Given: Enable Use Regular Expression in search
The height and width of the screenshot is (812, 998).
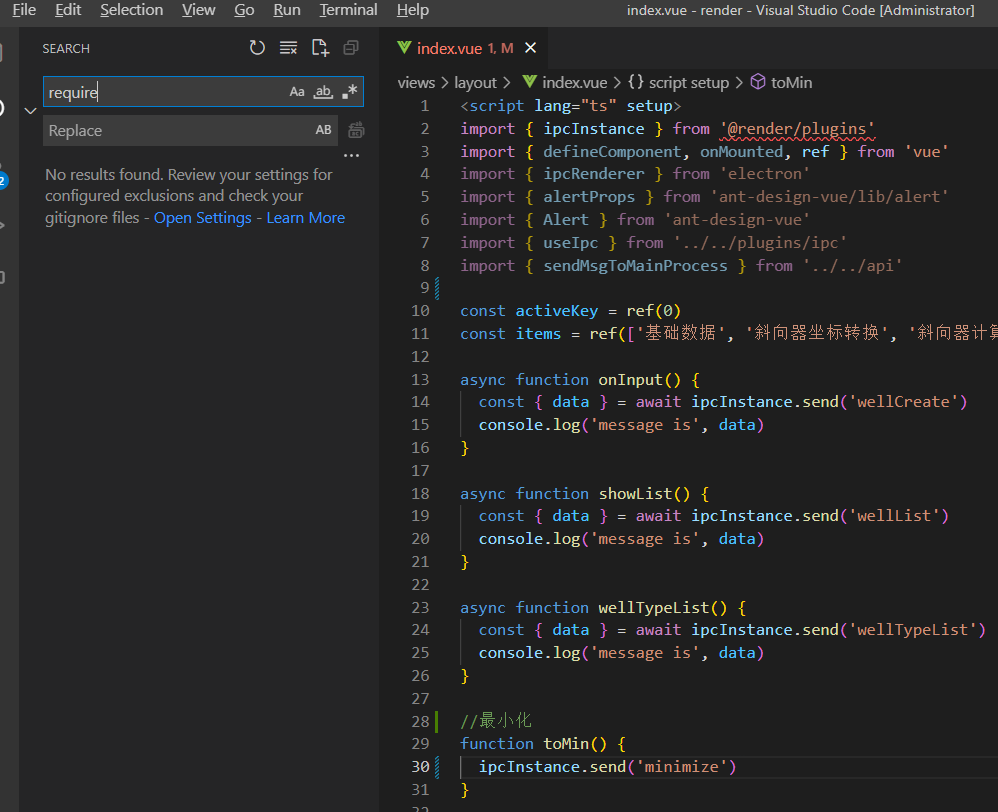Looking at the screenshot, I should pyautogui.click(x=349, y=91).
